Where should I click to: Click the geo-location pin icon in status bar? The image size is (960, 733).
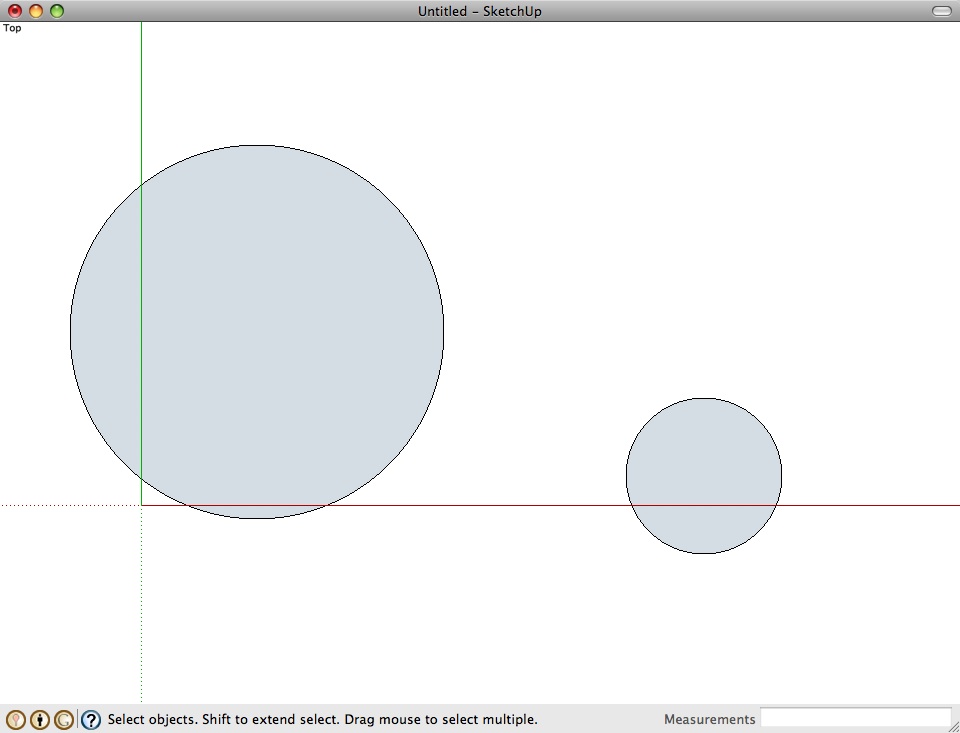15,719
